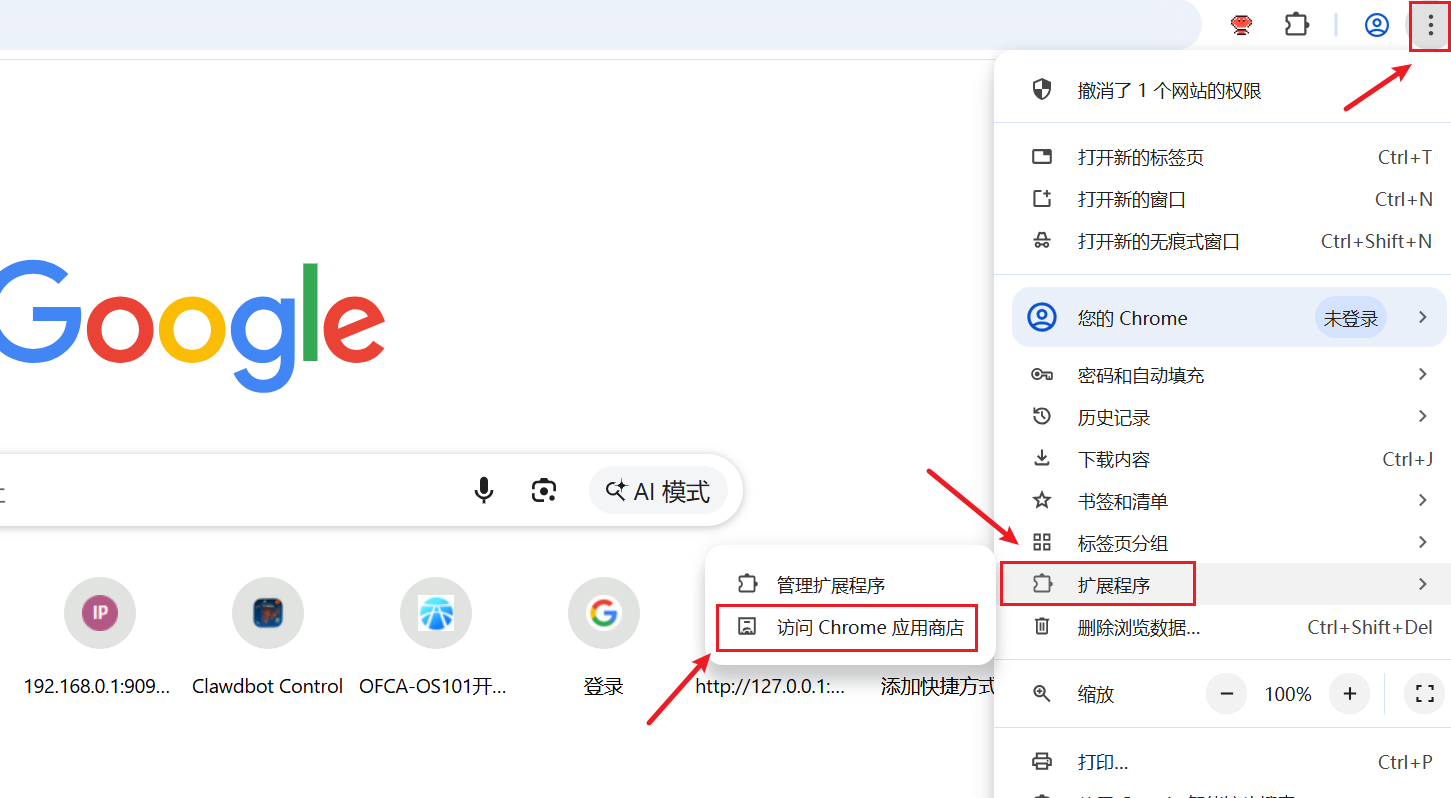This screenshot has width=1451, height=798.
Task: Expand the 扩展程序 chevron arrow
Action: coord(1422,584)
